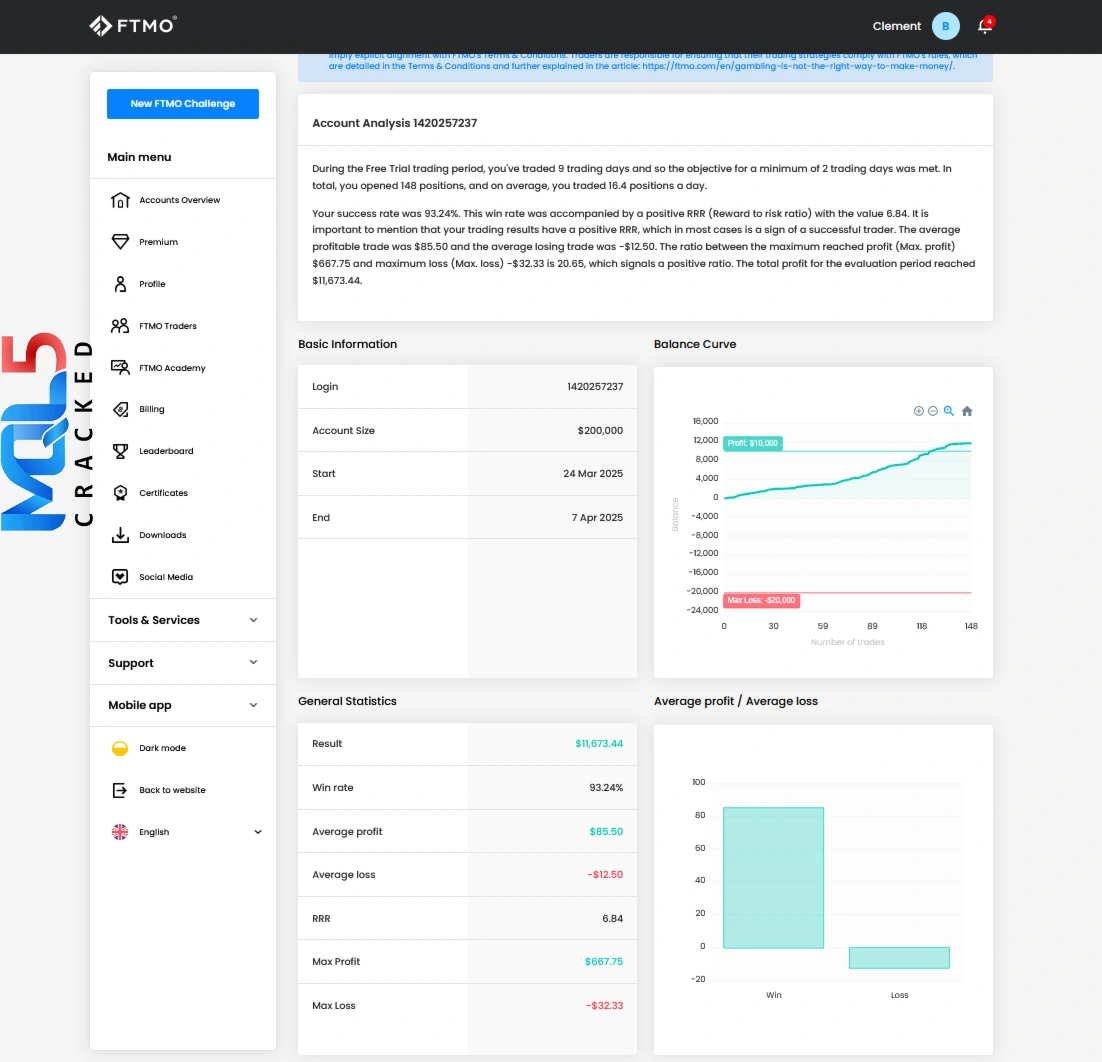Zoom out on the Balance Curve chart
1102x1062 pixels.
point(933,411)
